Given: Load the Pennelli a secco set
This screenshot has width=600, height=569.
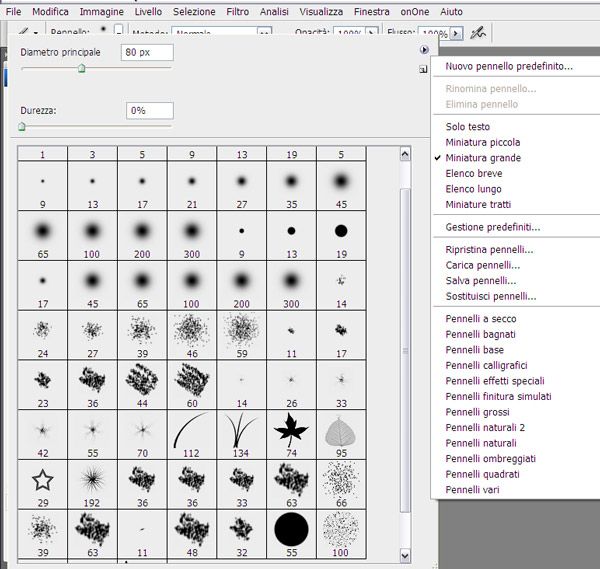Looking at the screenshot, I should pos(481,319).
